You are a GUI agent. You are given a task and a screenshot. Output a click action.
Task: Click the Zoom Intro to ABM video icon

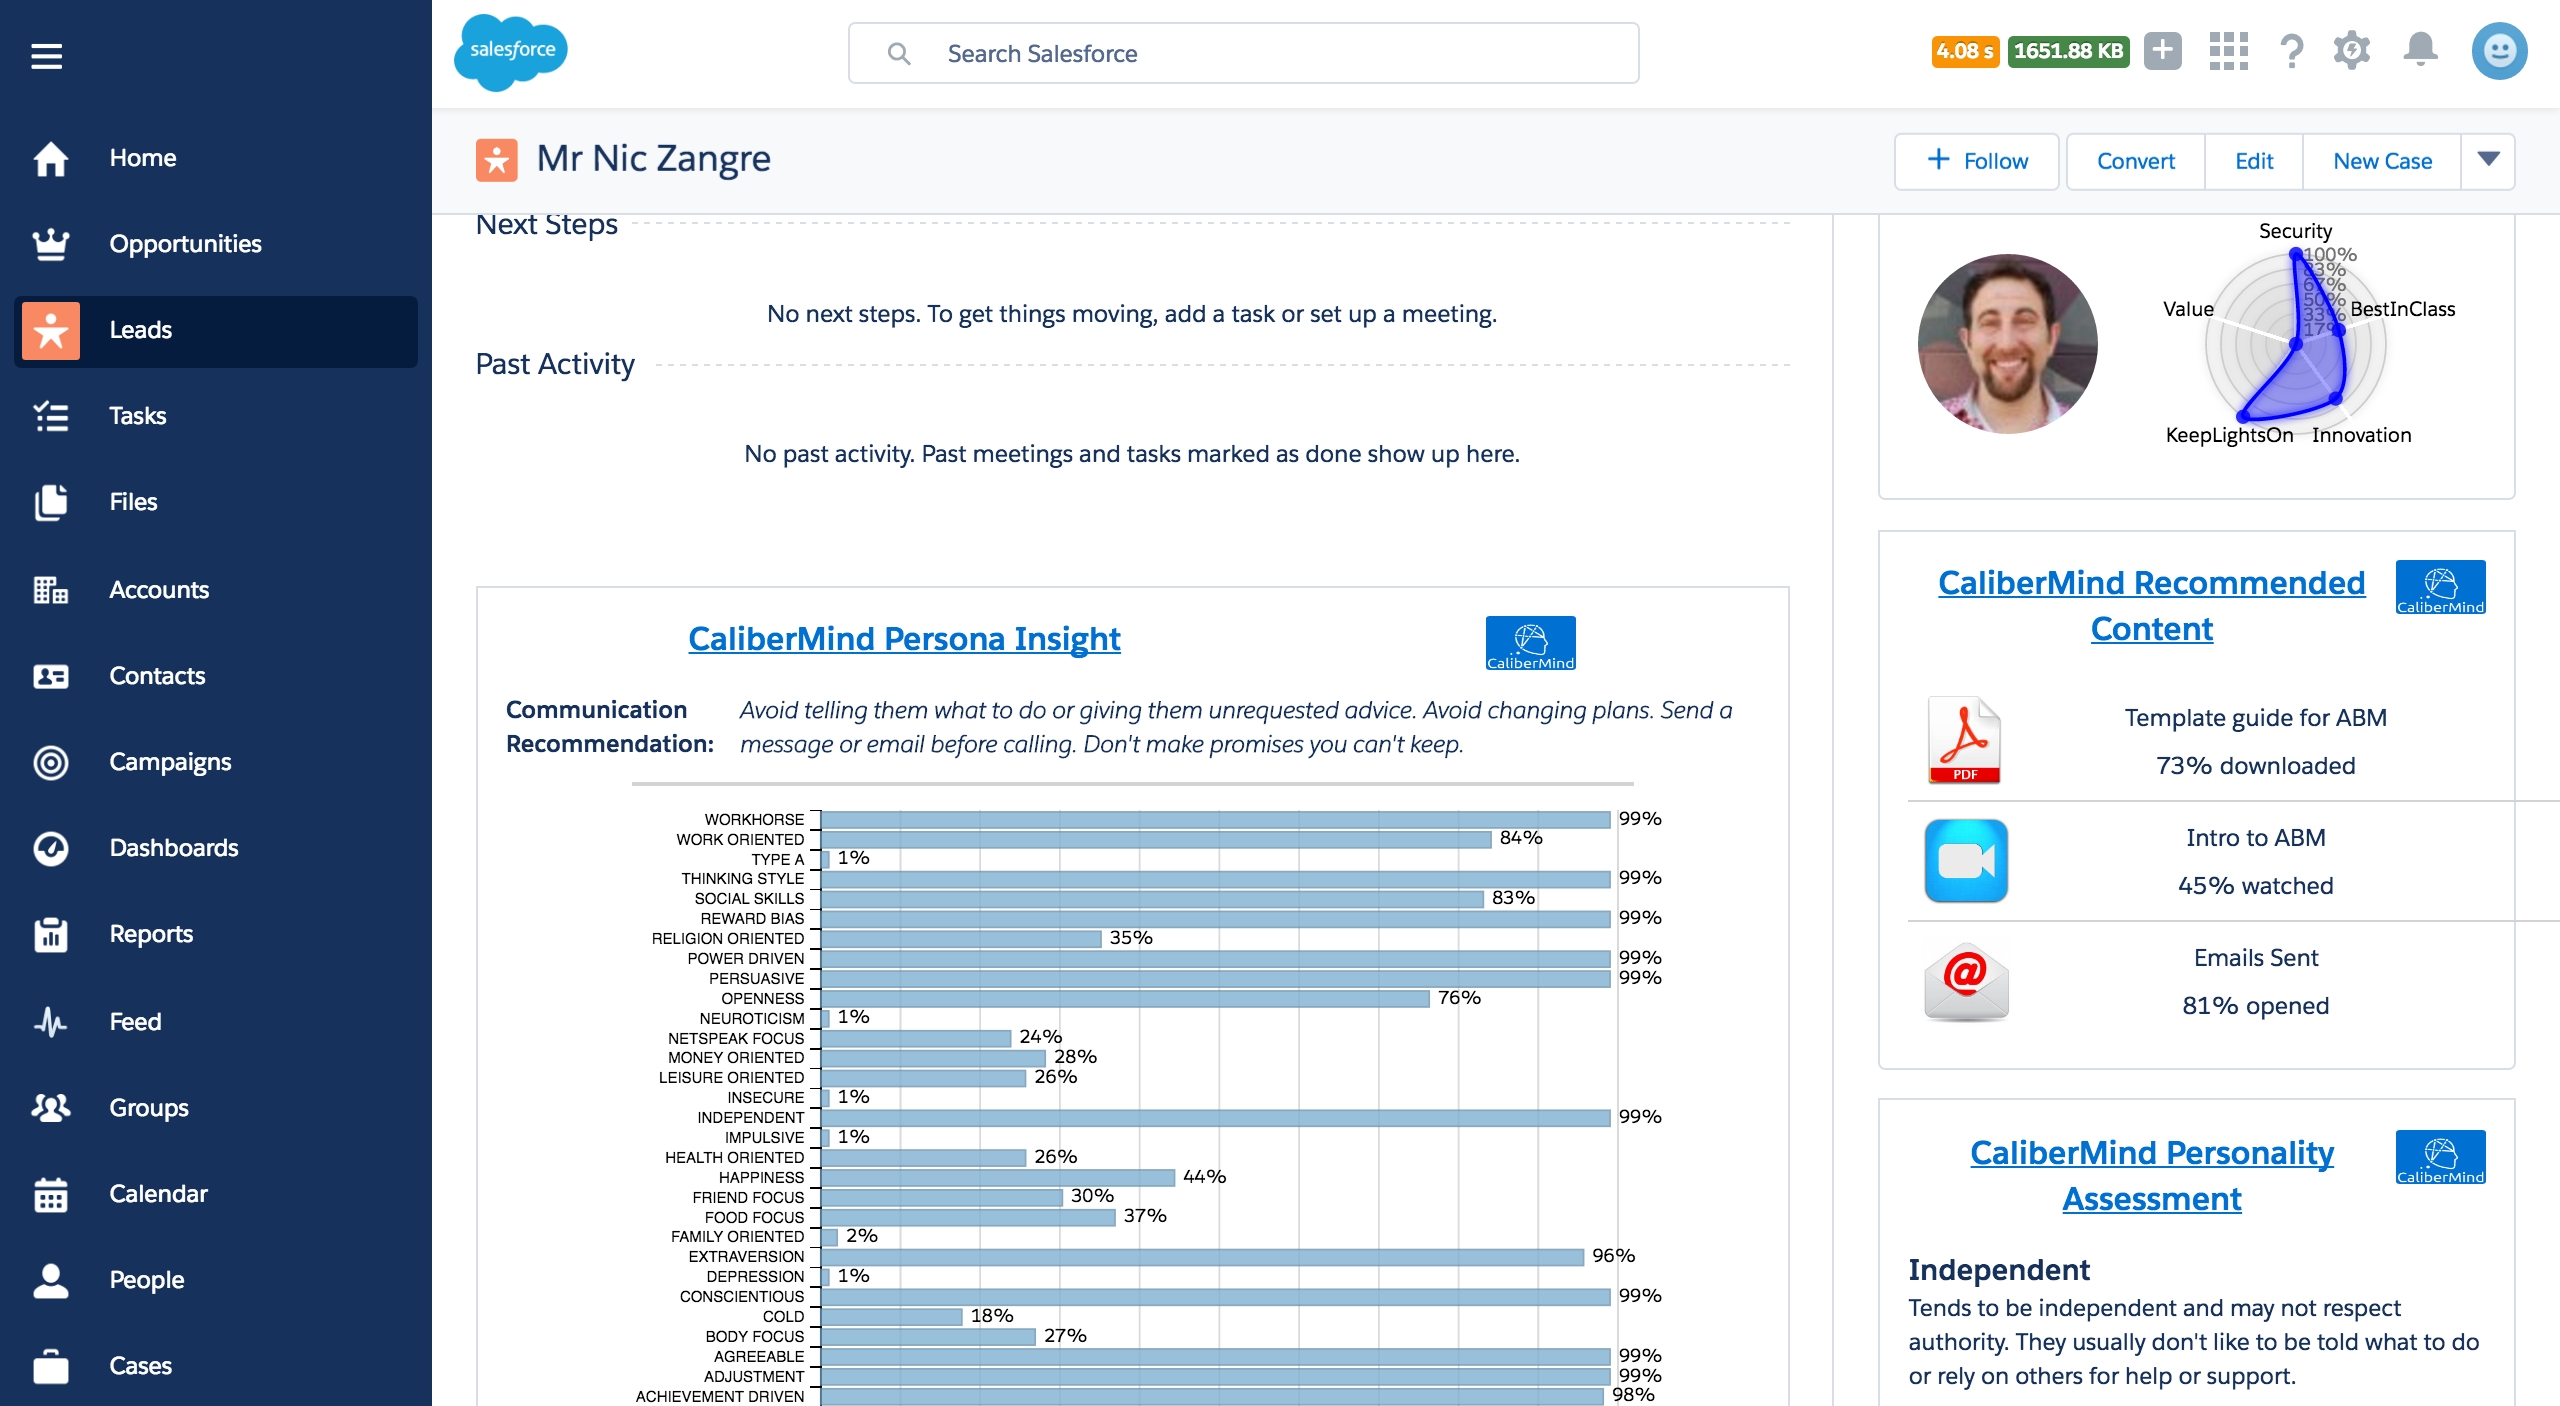coord(1965,861)
